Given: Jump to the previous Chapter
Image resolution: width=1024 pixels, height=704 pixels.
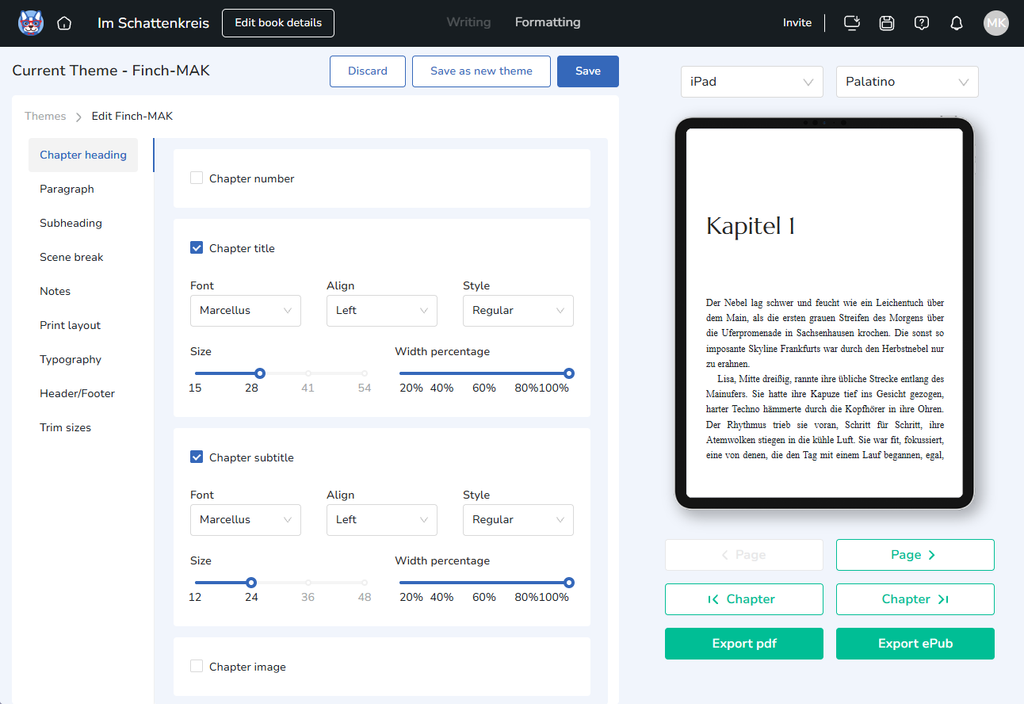Looking at the screenshot, I should click(744, 599).
